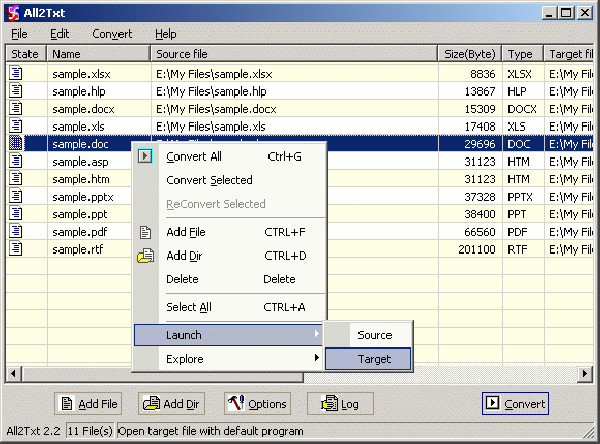The height and width of the screenshot is (444, 600).
Task: Click the bottom Convert button
Action: click(515, 404)
